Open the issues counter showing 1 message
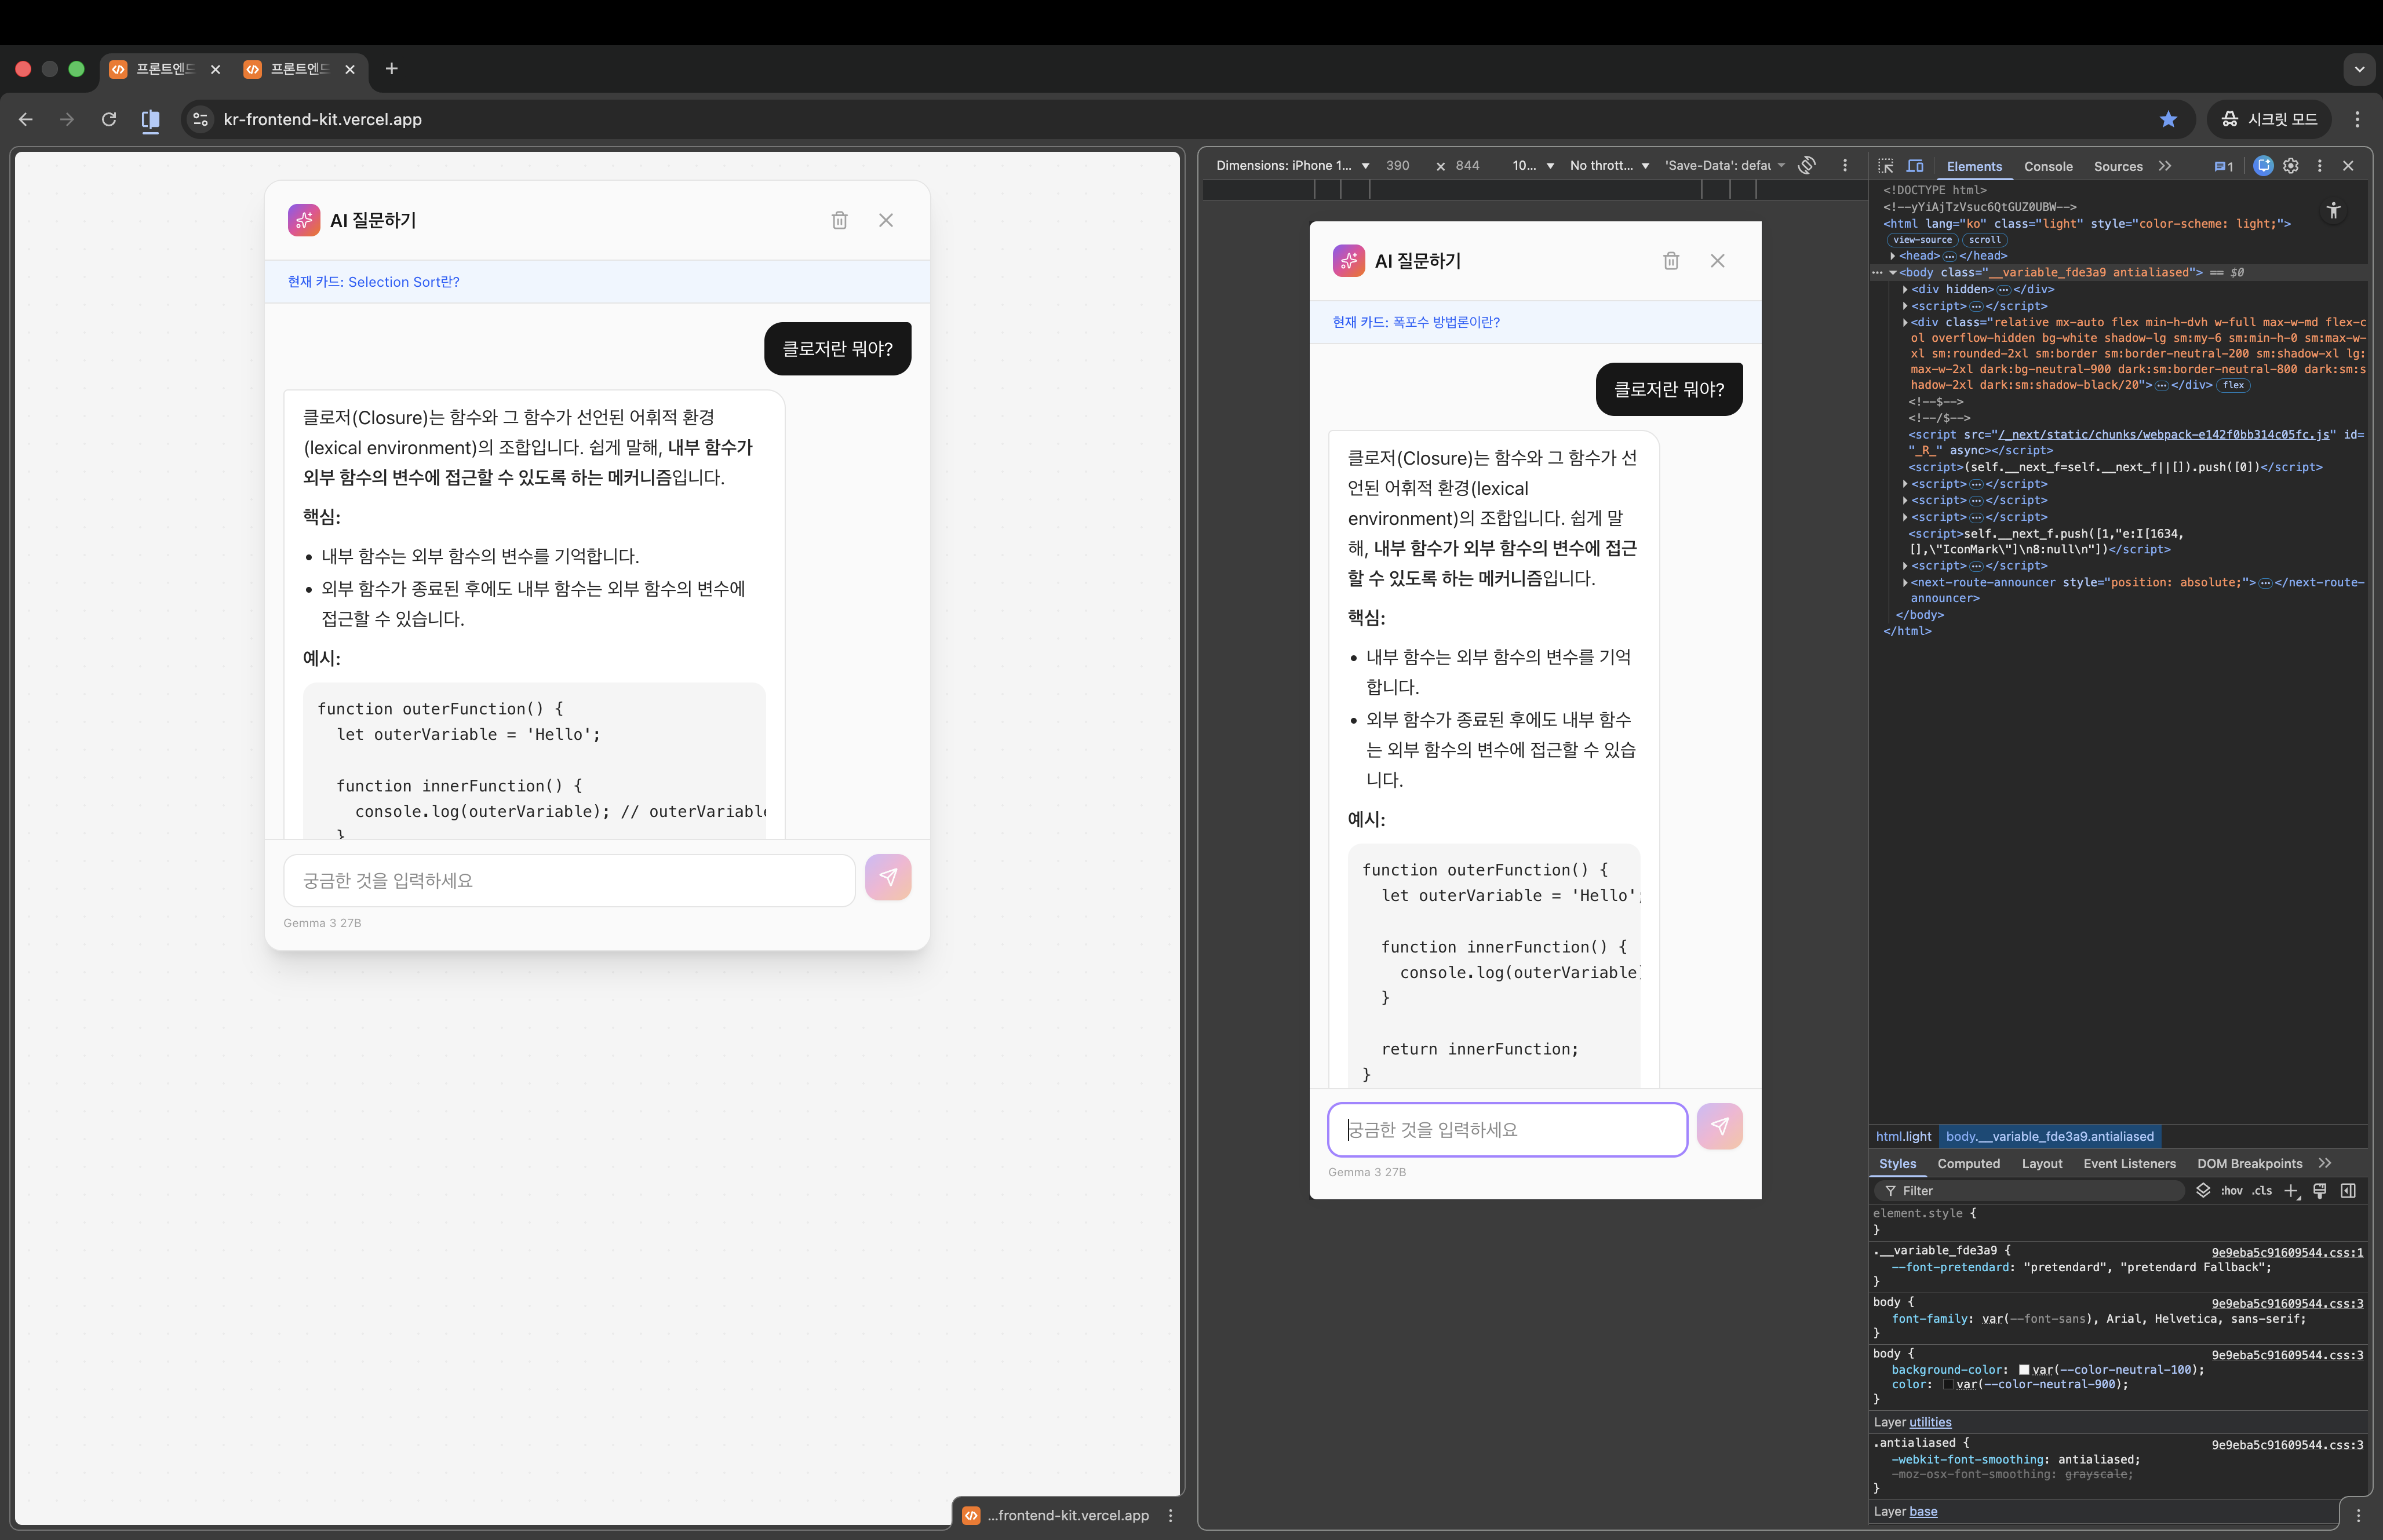The width and height of the screenshot is (2383, 1540). [x=2223, y=166]
